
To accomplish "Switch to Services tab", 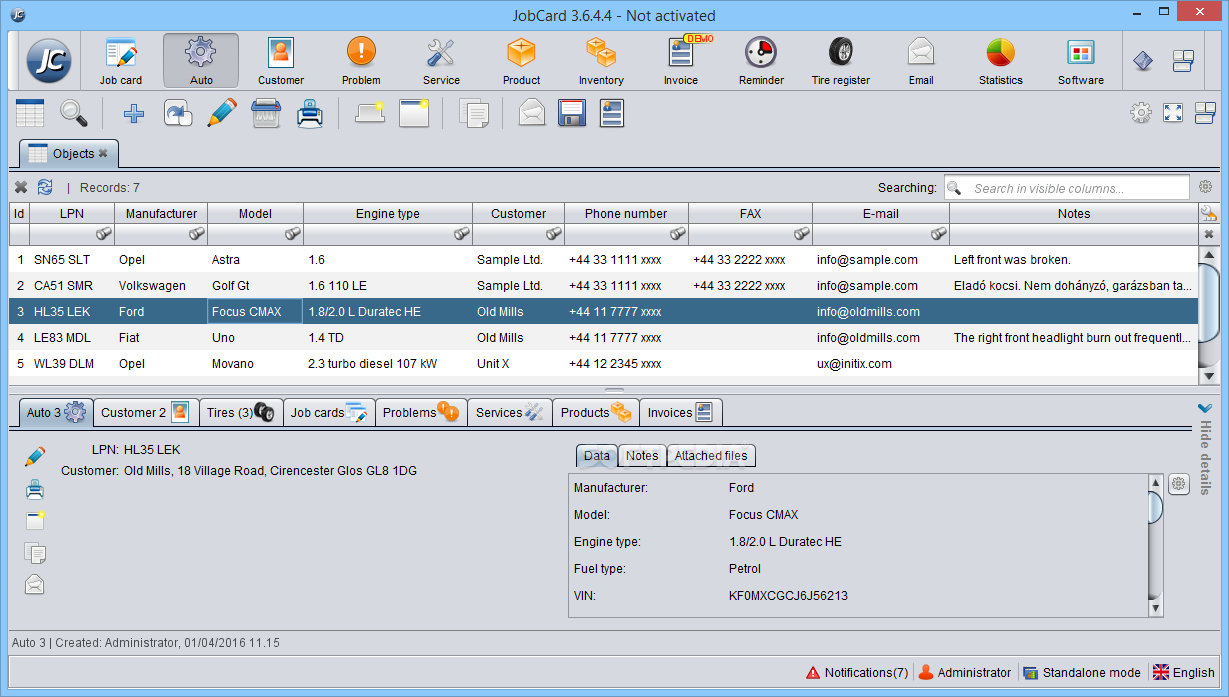I will click(510, 412).
